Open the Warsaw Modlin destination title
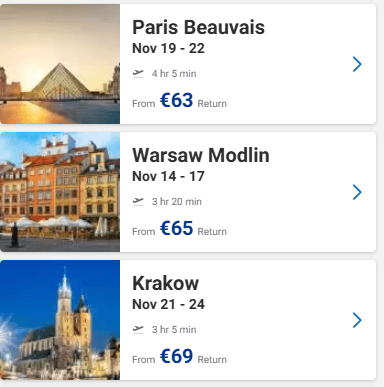384x387 pixels. (x=201, y=155)
